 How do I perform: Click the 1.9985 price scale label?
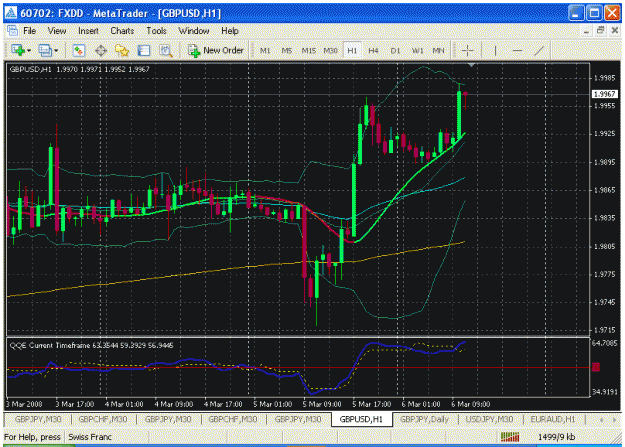(605, 78)
